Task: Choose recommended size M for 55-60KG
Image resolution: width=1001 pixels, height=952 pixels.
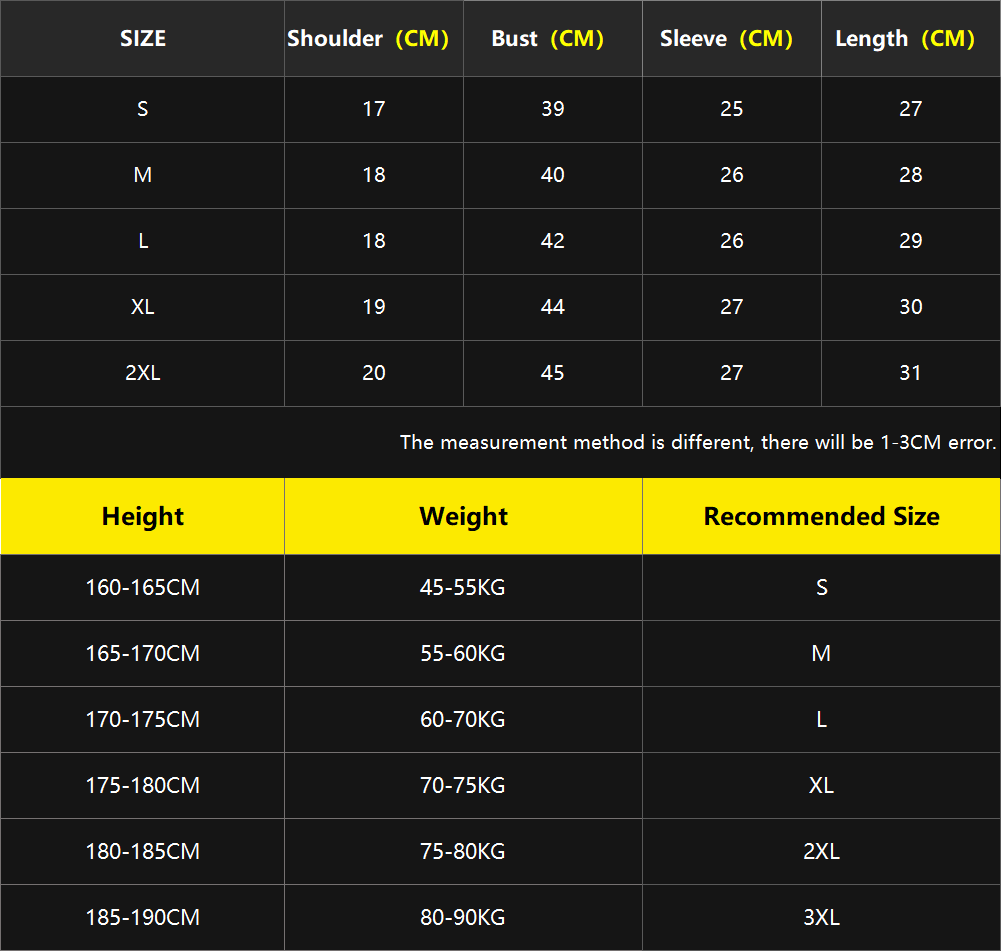Action: point(822,654)
